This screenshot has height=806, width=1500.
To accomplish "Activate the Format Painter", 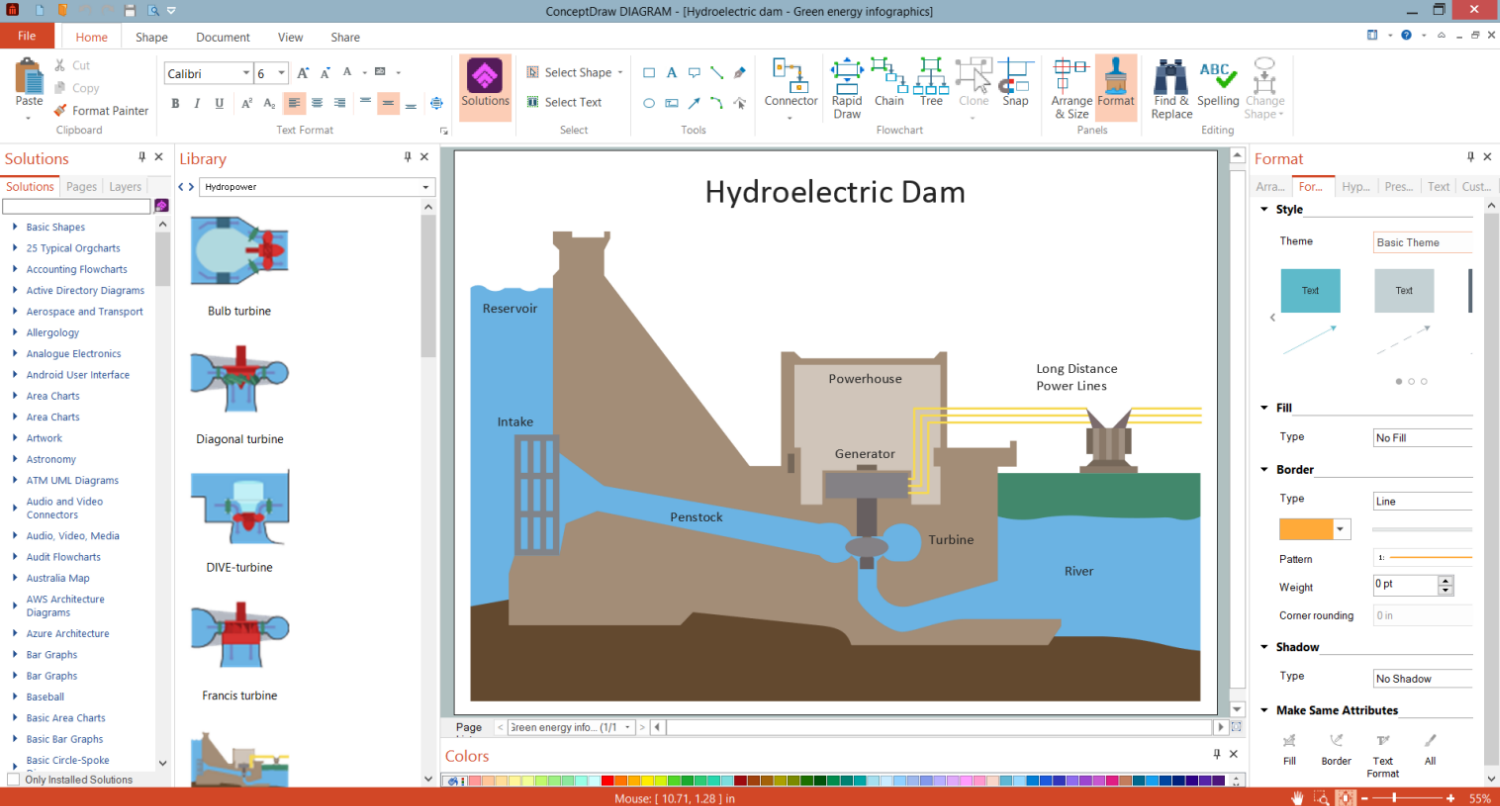I will (101, 111).
